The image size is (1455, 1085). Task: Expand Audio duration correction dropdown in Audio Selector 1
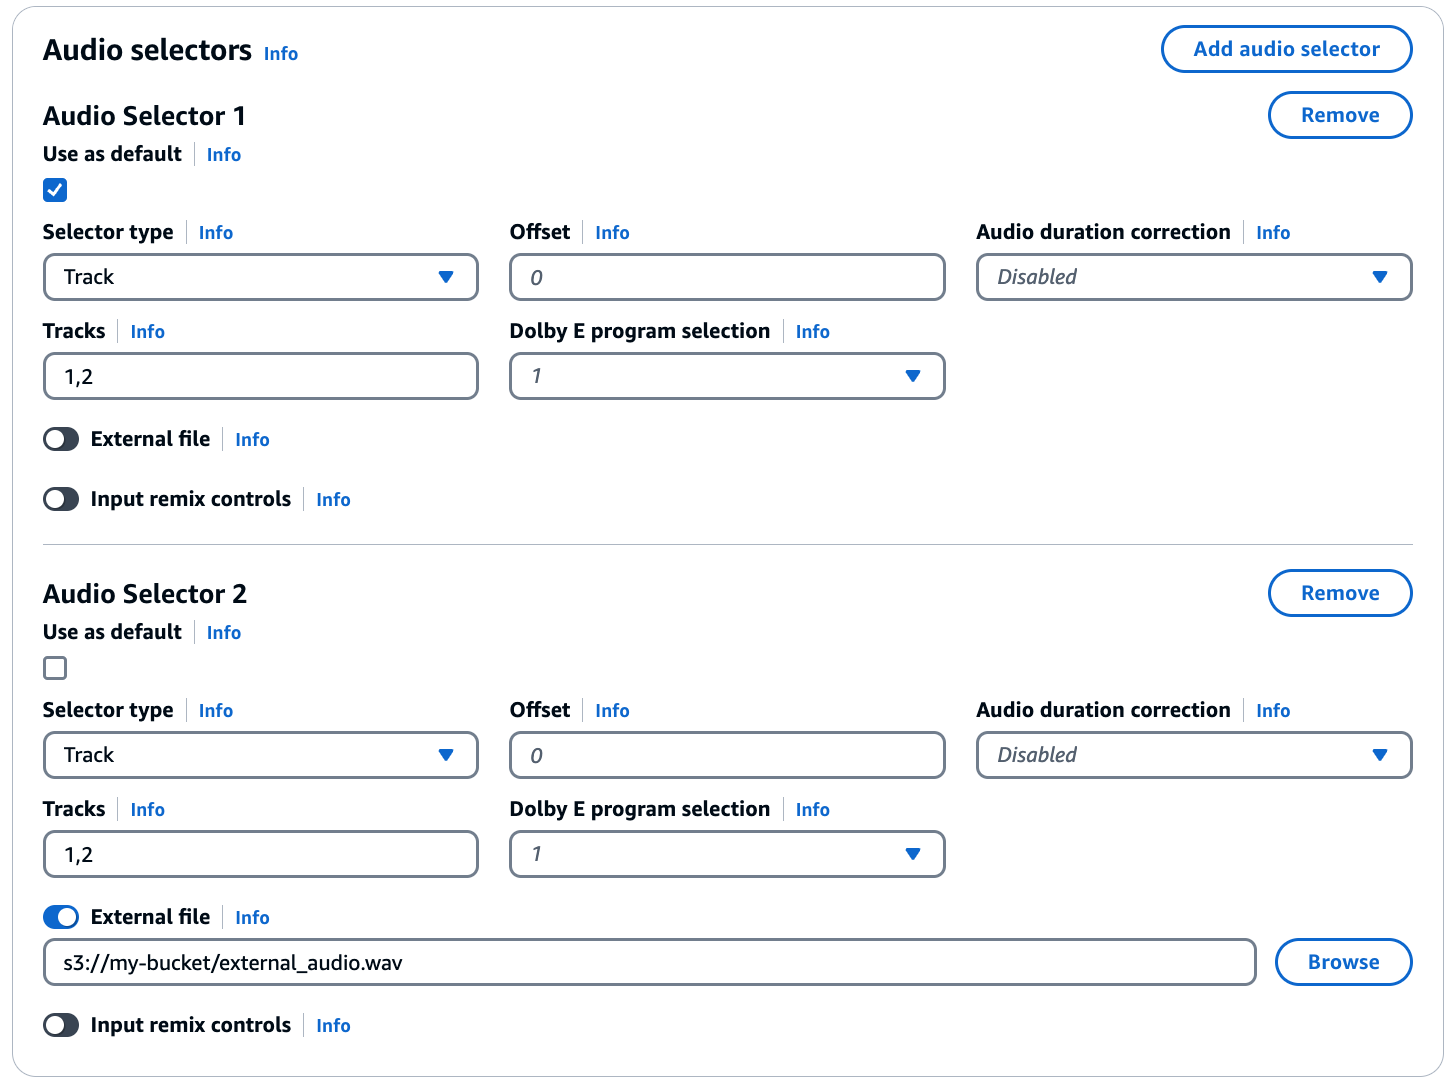(1193, 277)
